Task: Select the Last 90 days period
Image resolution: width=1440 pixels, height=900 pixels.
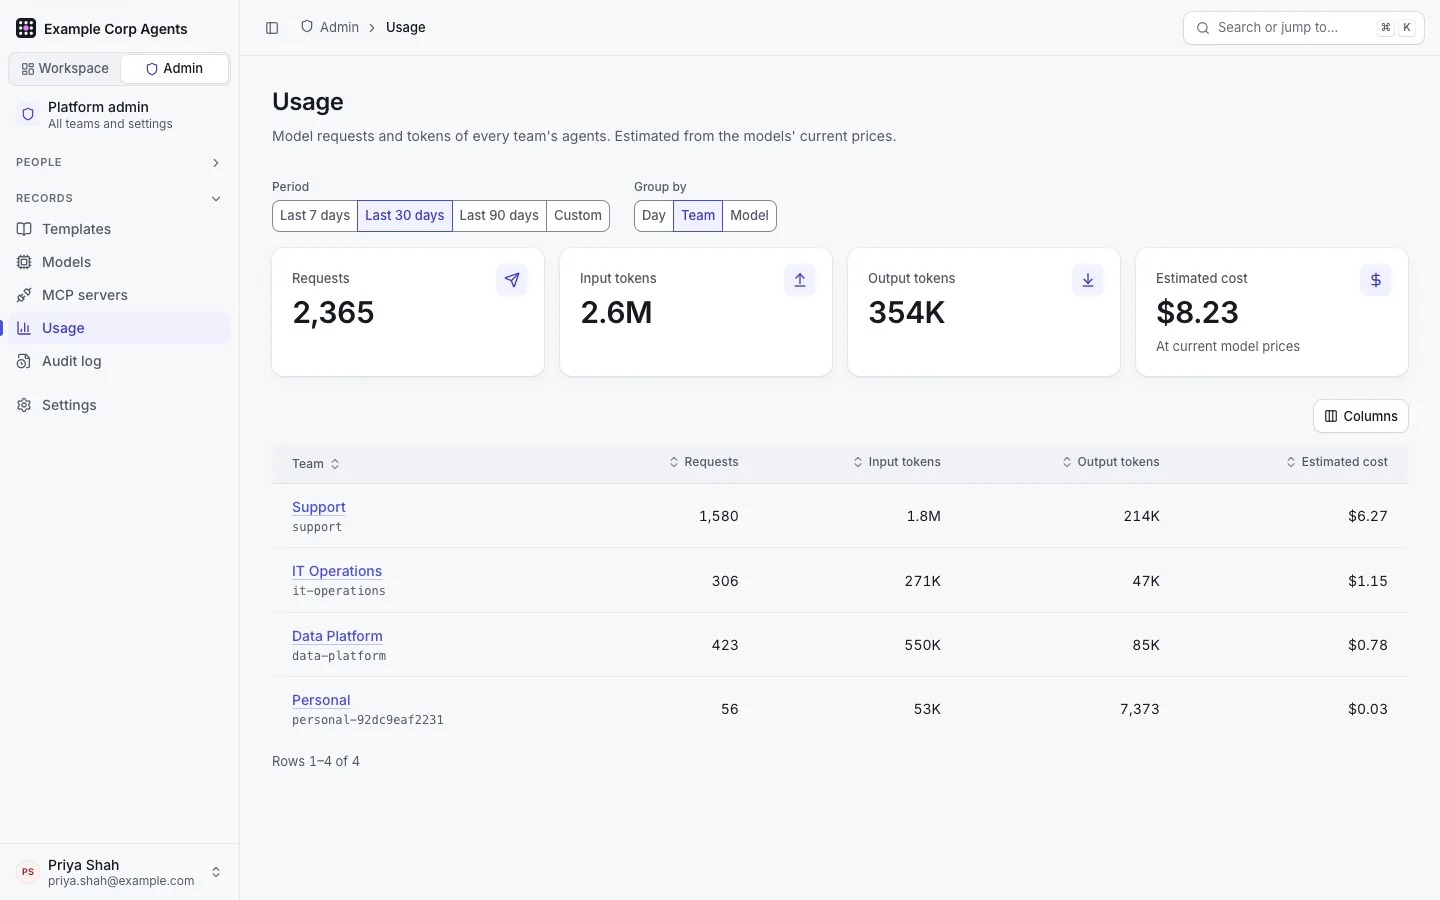Action: tap(499, 216)
